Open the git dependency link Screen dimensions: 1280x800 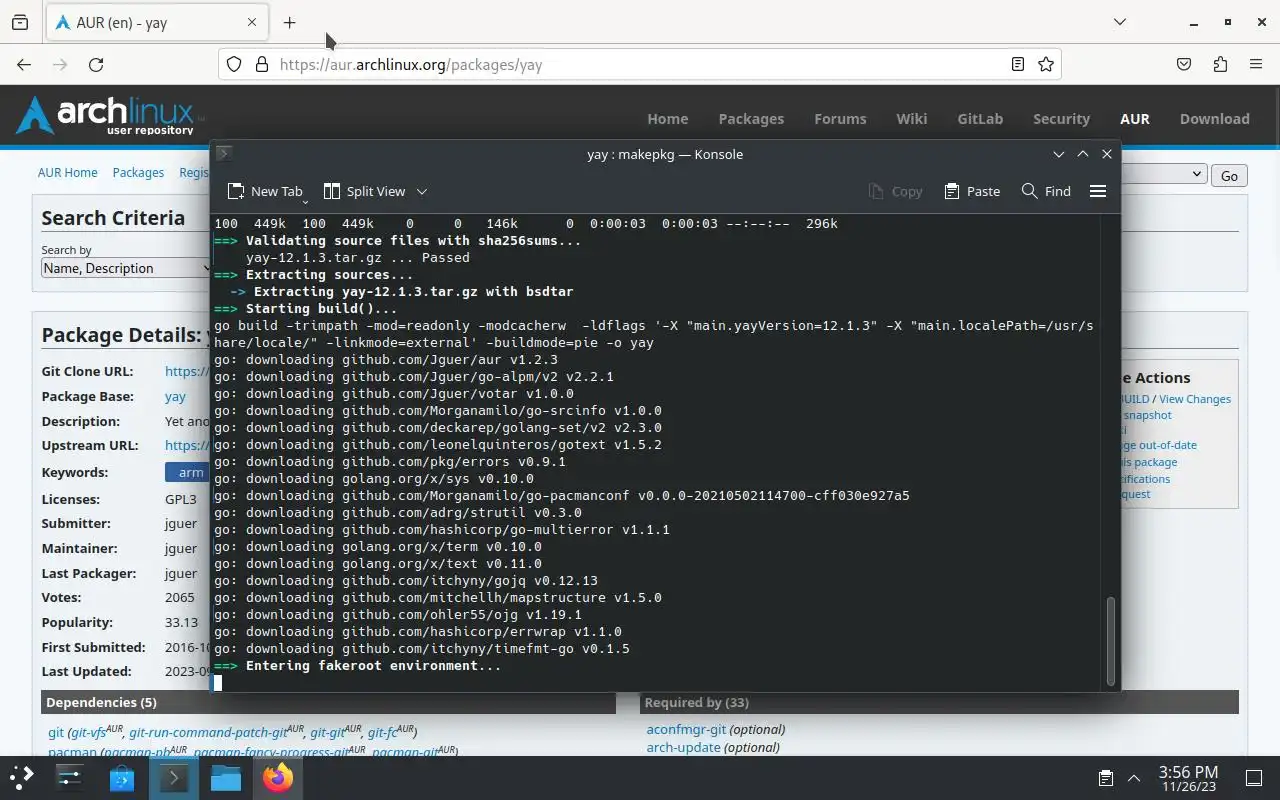click(x=56, y=732)
